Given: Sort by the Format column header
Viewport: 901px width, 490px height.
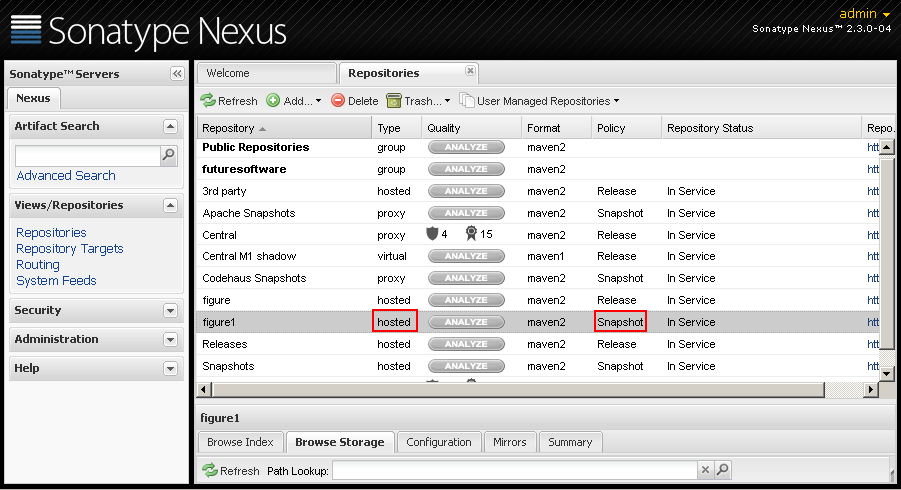Looking at the screenshot, I should 556,128.
